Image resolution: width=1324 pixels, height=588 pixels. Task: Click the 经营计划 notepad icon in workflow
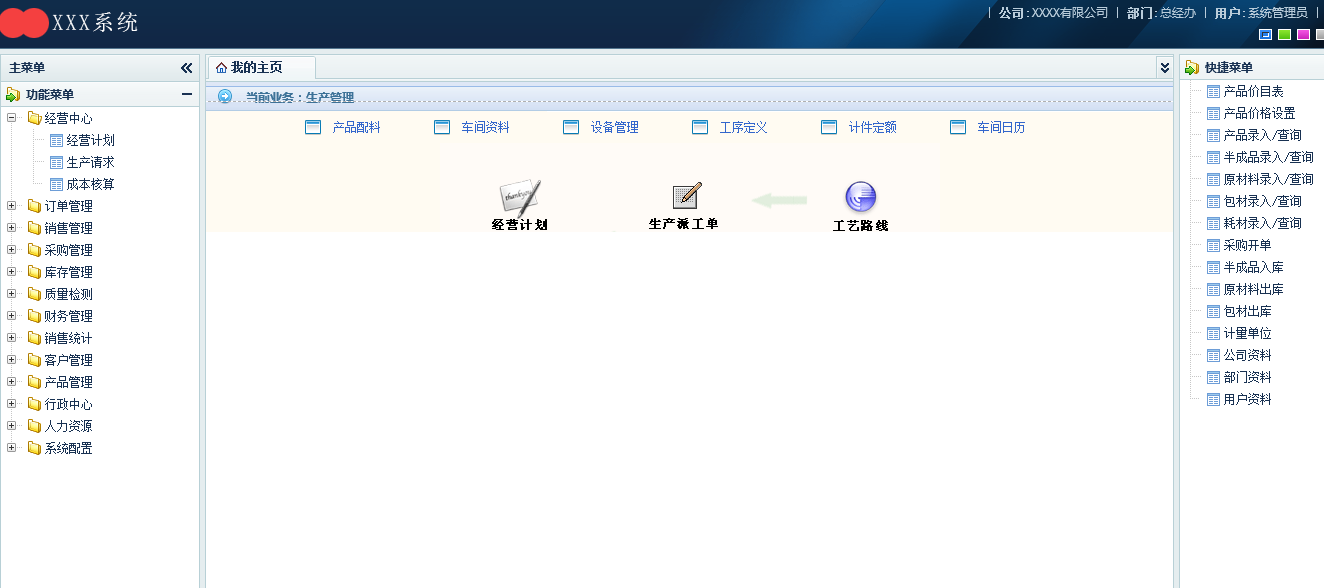pyautogui.click(x=520, y=197)
